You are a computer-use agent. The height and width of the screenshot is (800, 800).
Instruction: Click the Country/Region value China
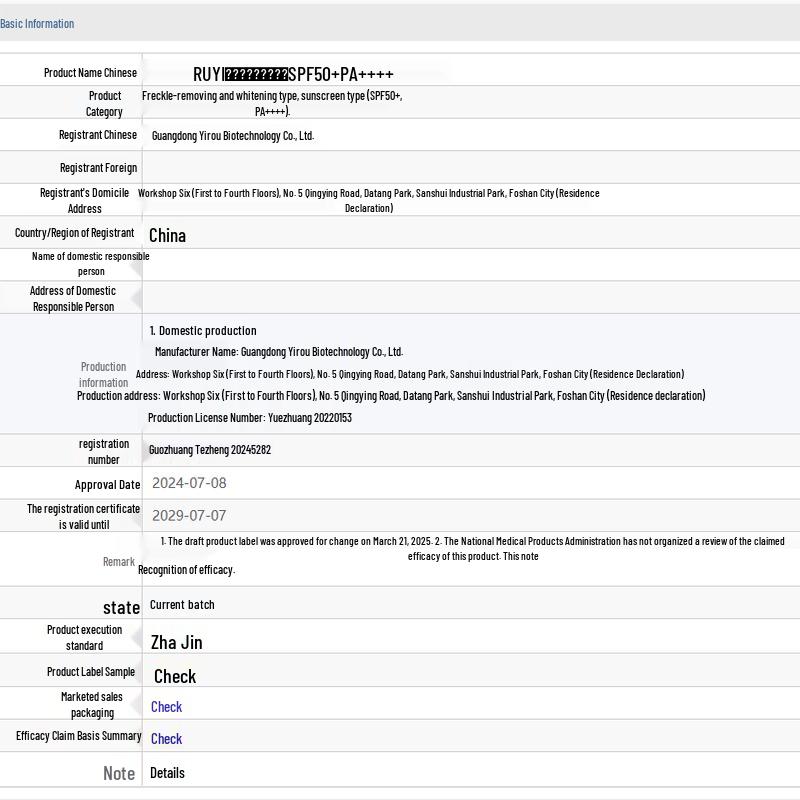tap(167, 235)
